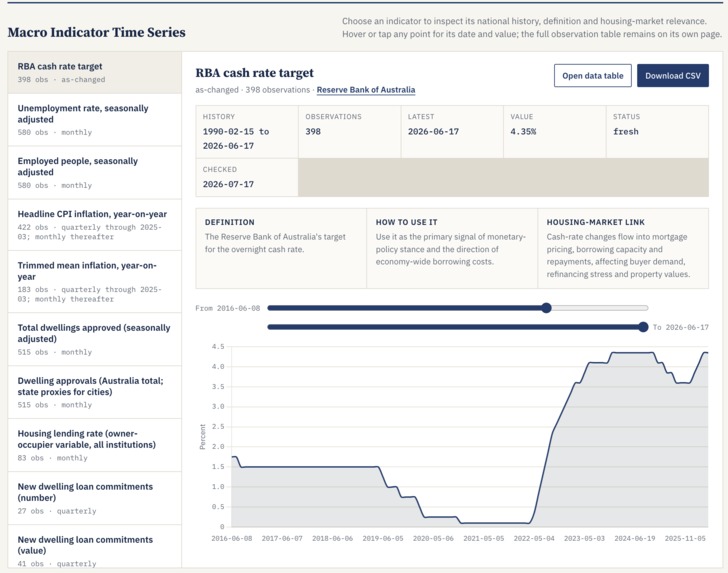Click the Macro Indicator Time Series heading
The image size is (728, 573).
pos(97,32)
